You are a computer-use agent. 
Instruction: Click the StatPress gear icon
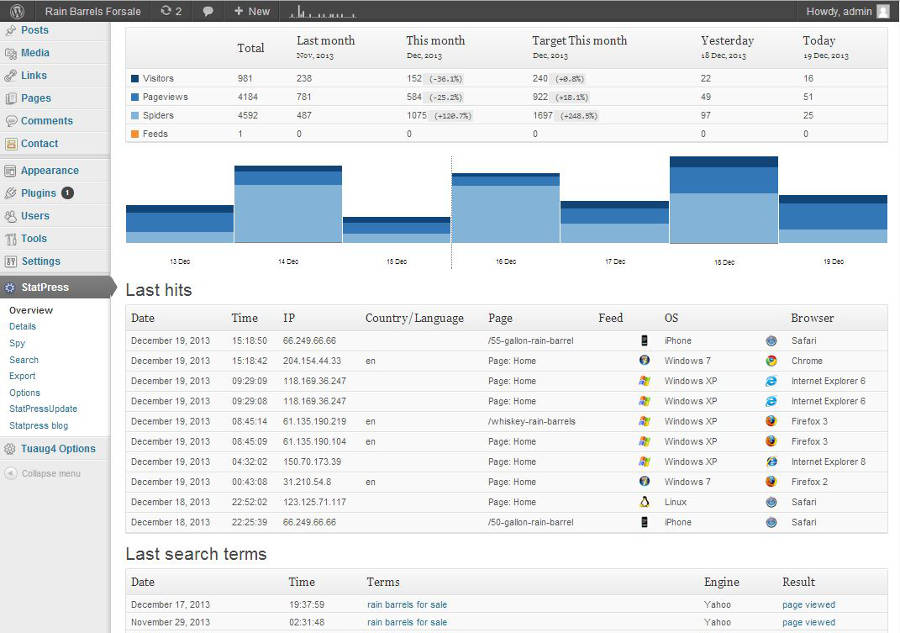10,288
